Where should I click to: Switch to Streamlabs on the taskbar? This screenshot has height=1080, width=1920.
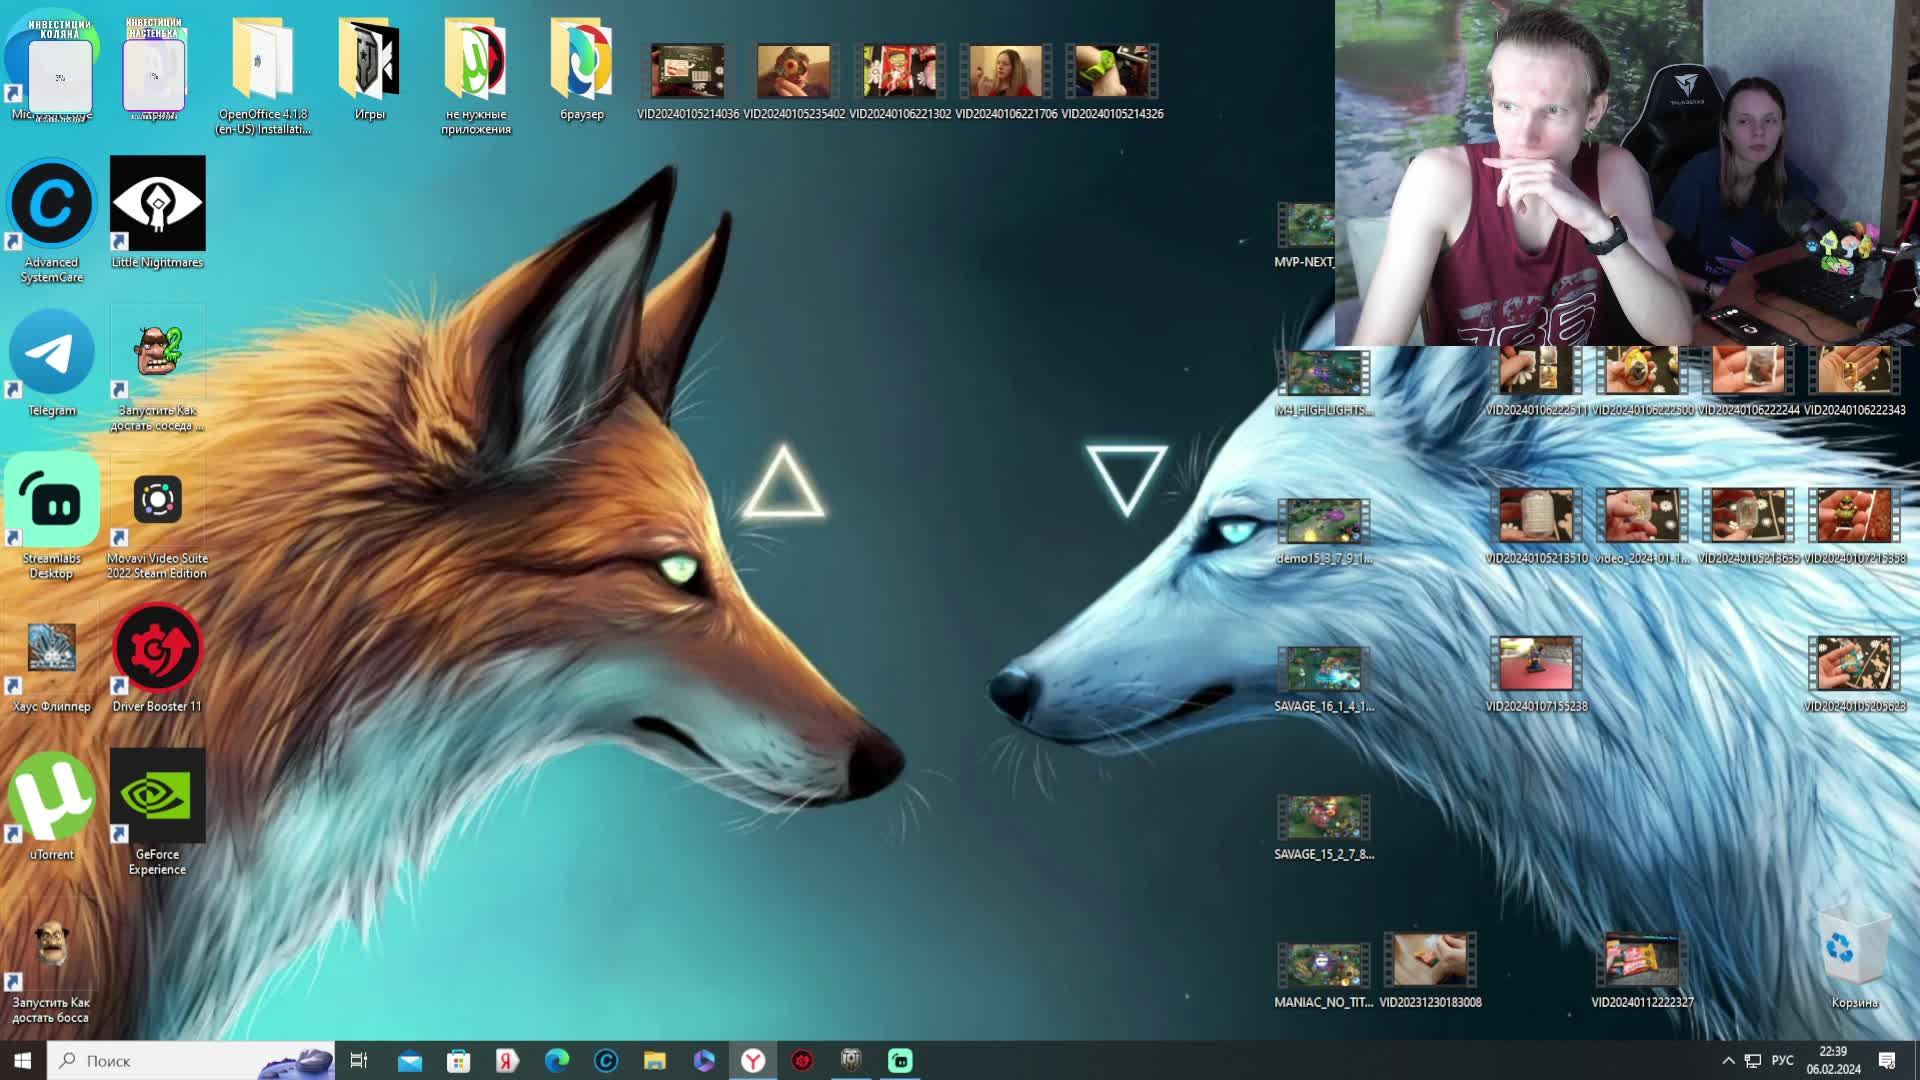click(900, 1060)
